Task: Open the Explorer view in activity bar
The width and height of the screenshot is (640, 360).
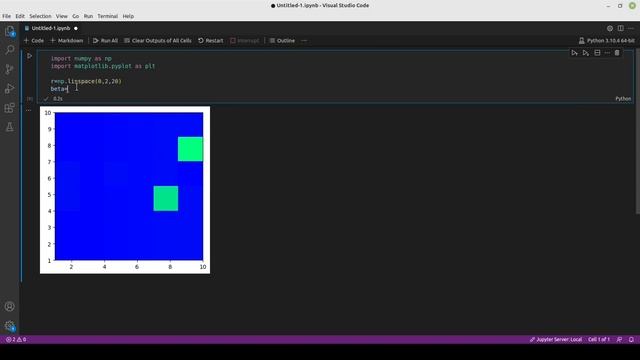Action: (9, 31)
